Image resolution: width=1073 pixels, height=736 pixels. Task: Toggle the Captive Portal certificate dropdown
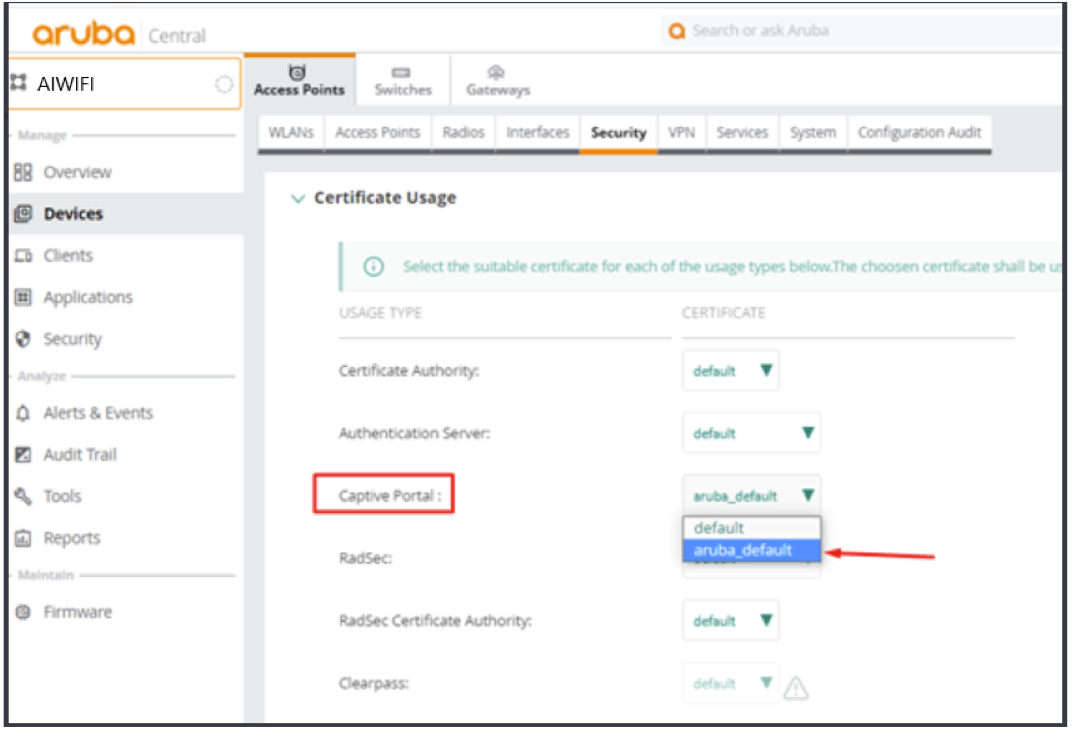click(x=751, y=495)
